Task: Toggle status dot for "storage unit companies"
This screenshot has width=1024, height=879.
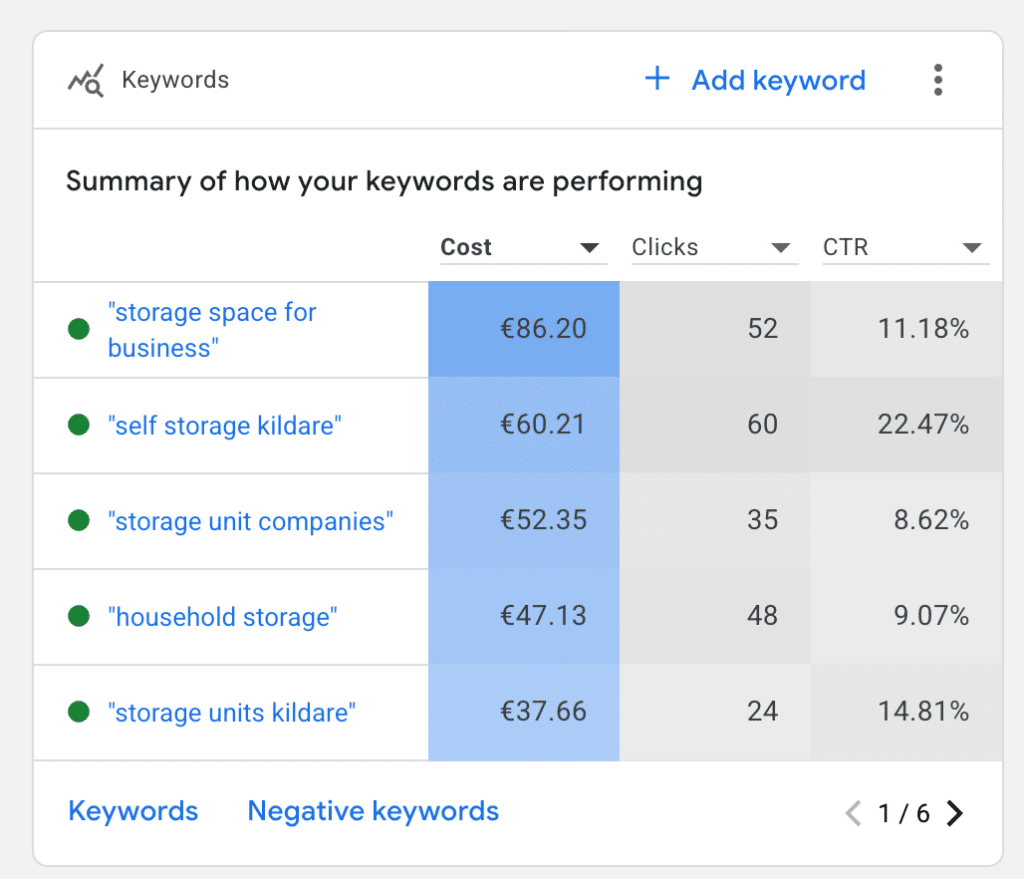Action: pyautogui.click(x=79, y=520)
